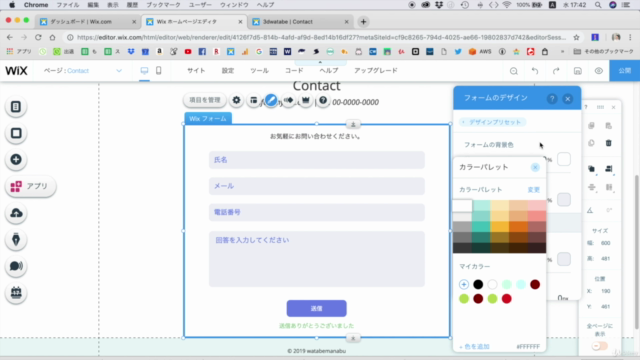This screenshot has height=360, width=640.
Task: Click the redo arrow in Wix top bar
Action: pos(556,71)
